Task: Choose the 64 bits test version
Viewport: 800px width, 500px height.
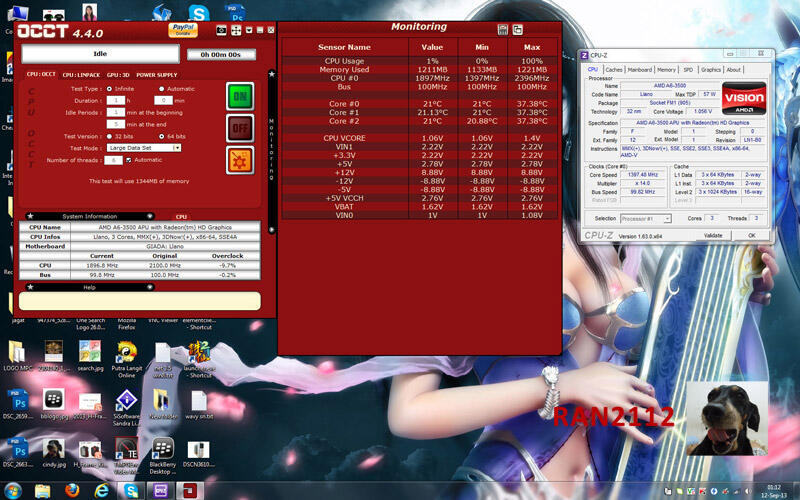Action: click(162, 137)
